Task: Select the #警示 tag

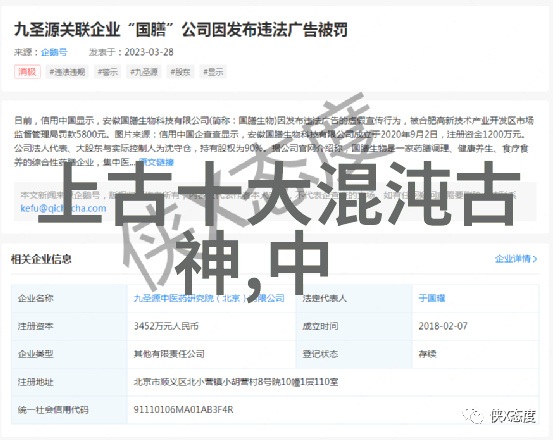Action: (x=108, y=72)
